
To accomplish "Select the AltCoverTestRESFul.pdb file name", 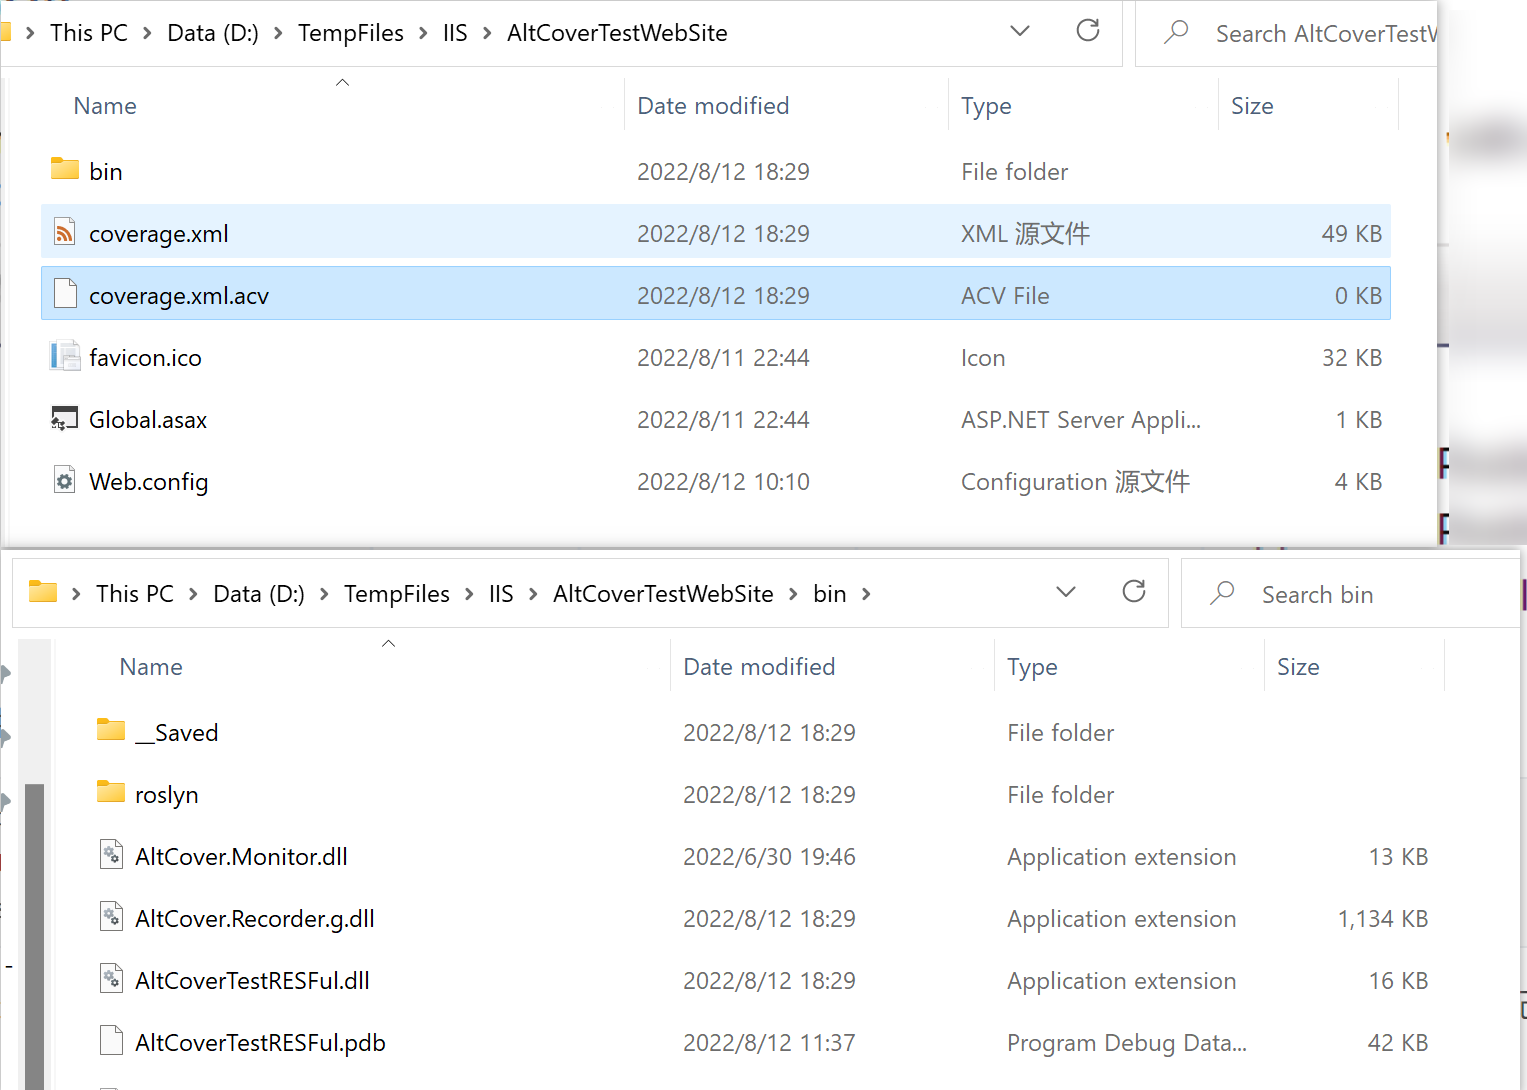I will (260, 1043).
